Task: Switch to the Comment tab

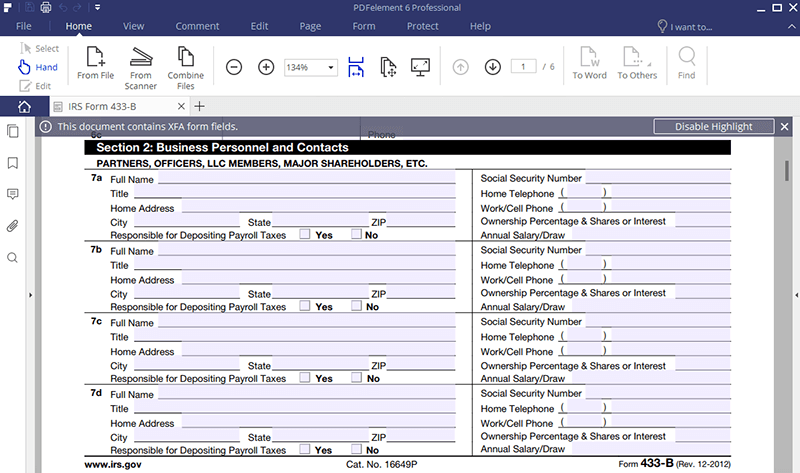Action: tap(197, 26)
